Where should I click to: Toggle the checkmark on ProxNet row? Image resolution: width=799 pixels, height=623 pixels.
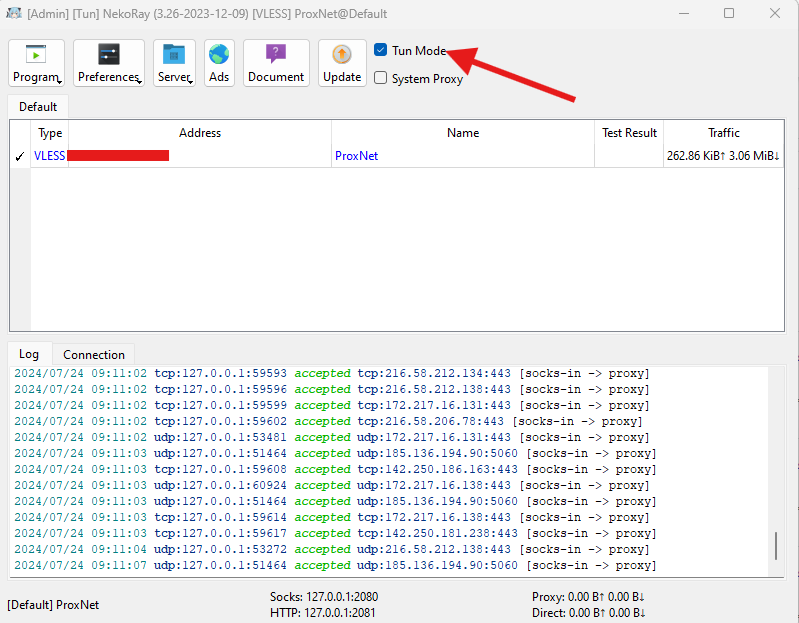coord(20,156)
